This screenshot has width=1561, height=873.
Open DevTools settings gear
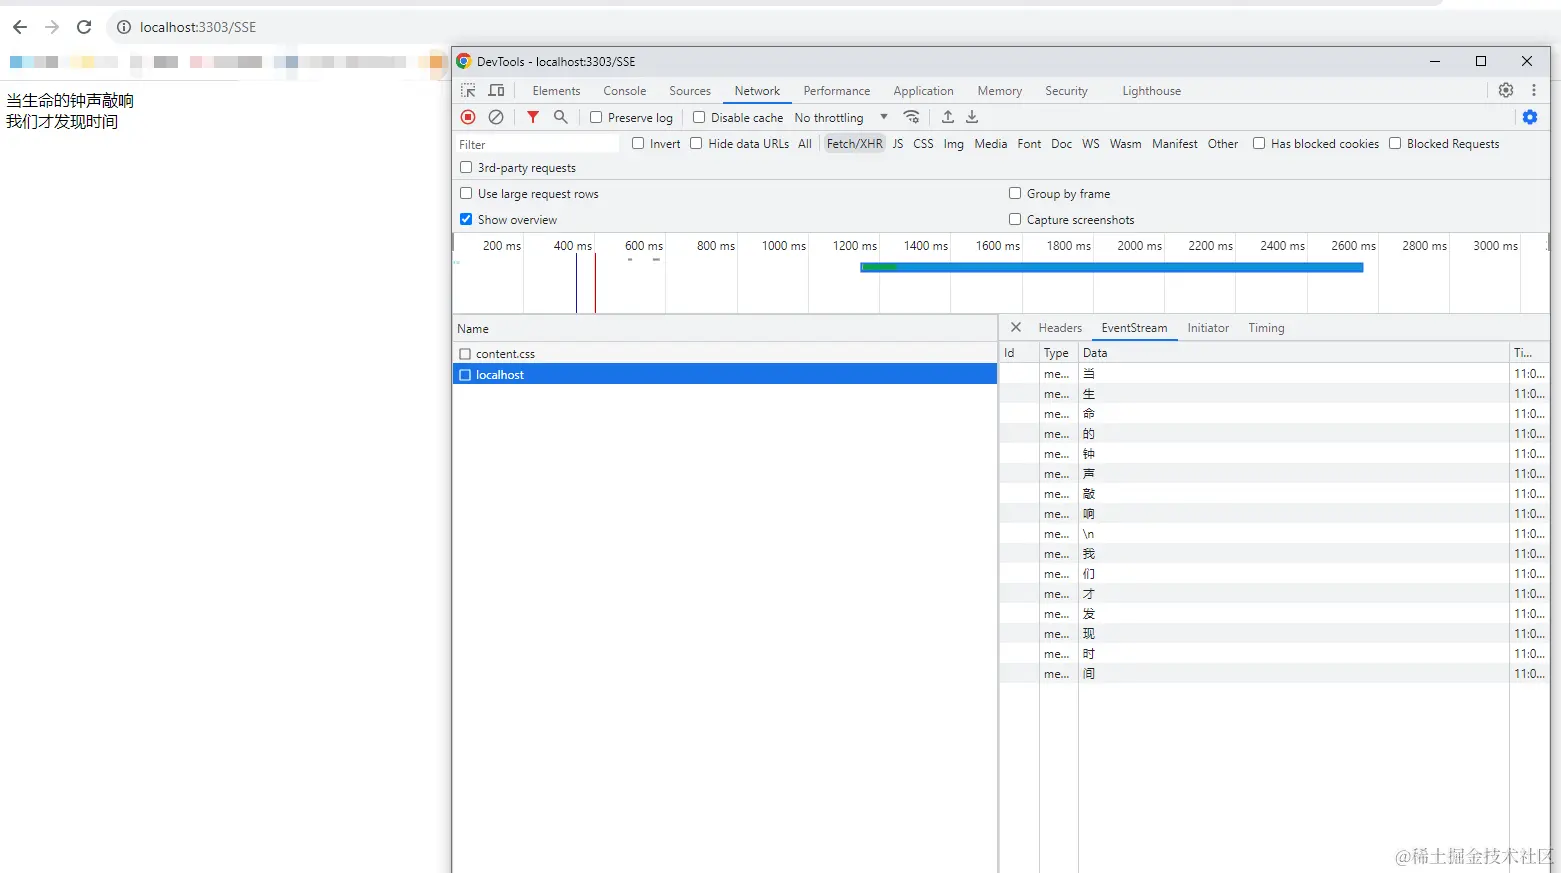click(x=1506, y=90)
